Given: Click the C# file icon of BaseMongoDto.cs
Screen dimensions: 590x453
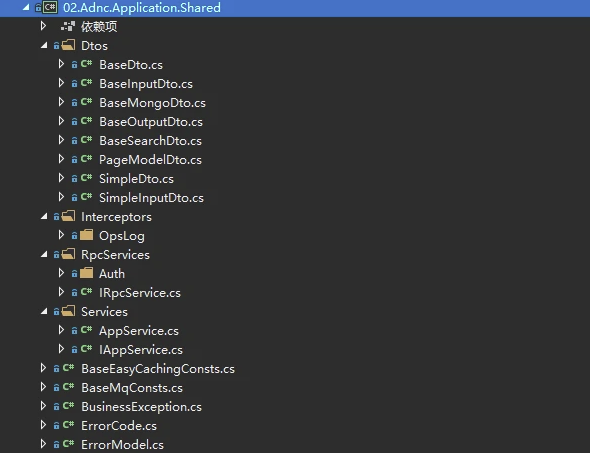Looking at the screenshot, I should tap(87, 102).
